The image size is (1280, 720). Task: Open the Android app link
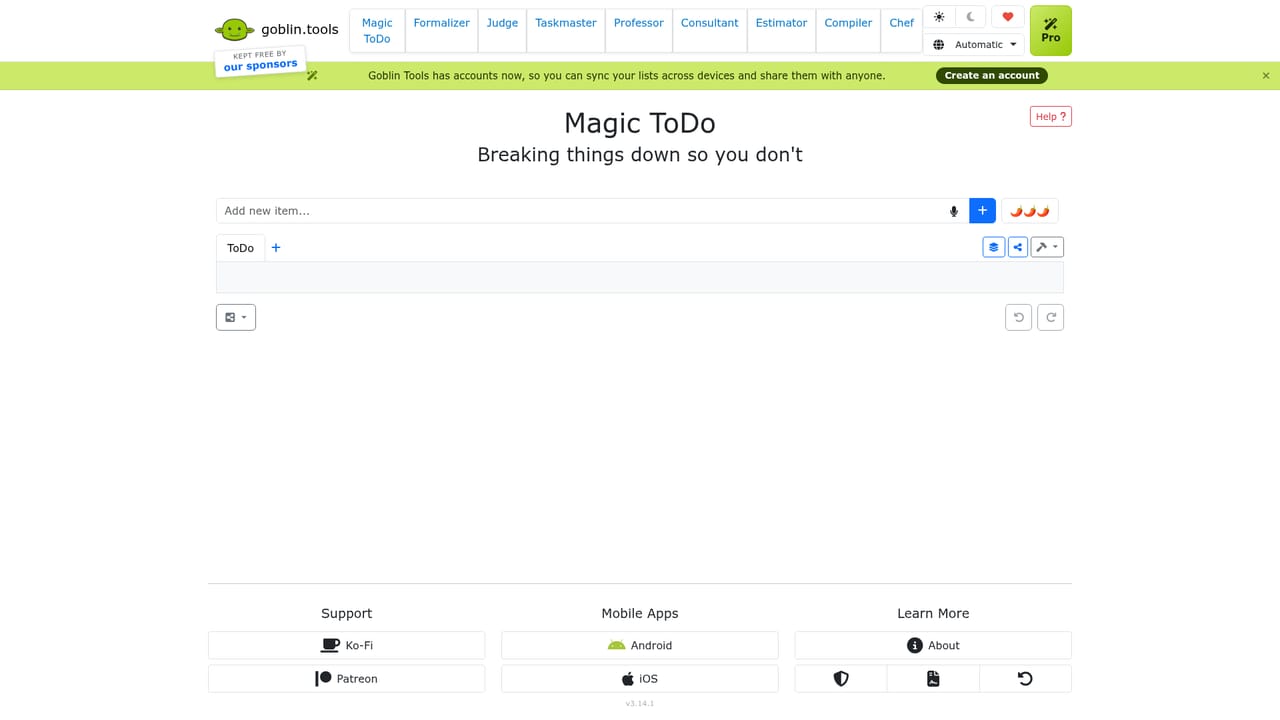click(x=640, y=645)
